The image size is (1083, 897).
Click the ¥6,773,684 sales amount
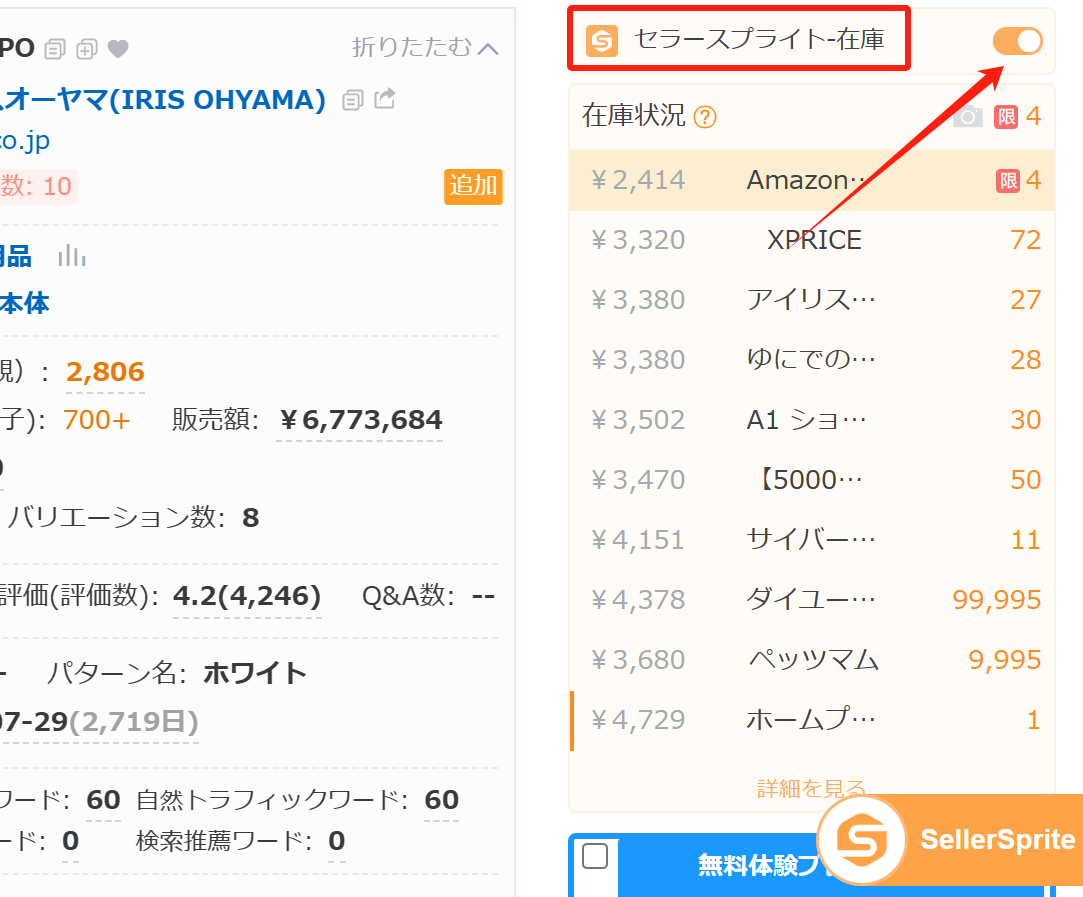tap(360, 420)
